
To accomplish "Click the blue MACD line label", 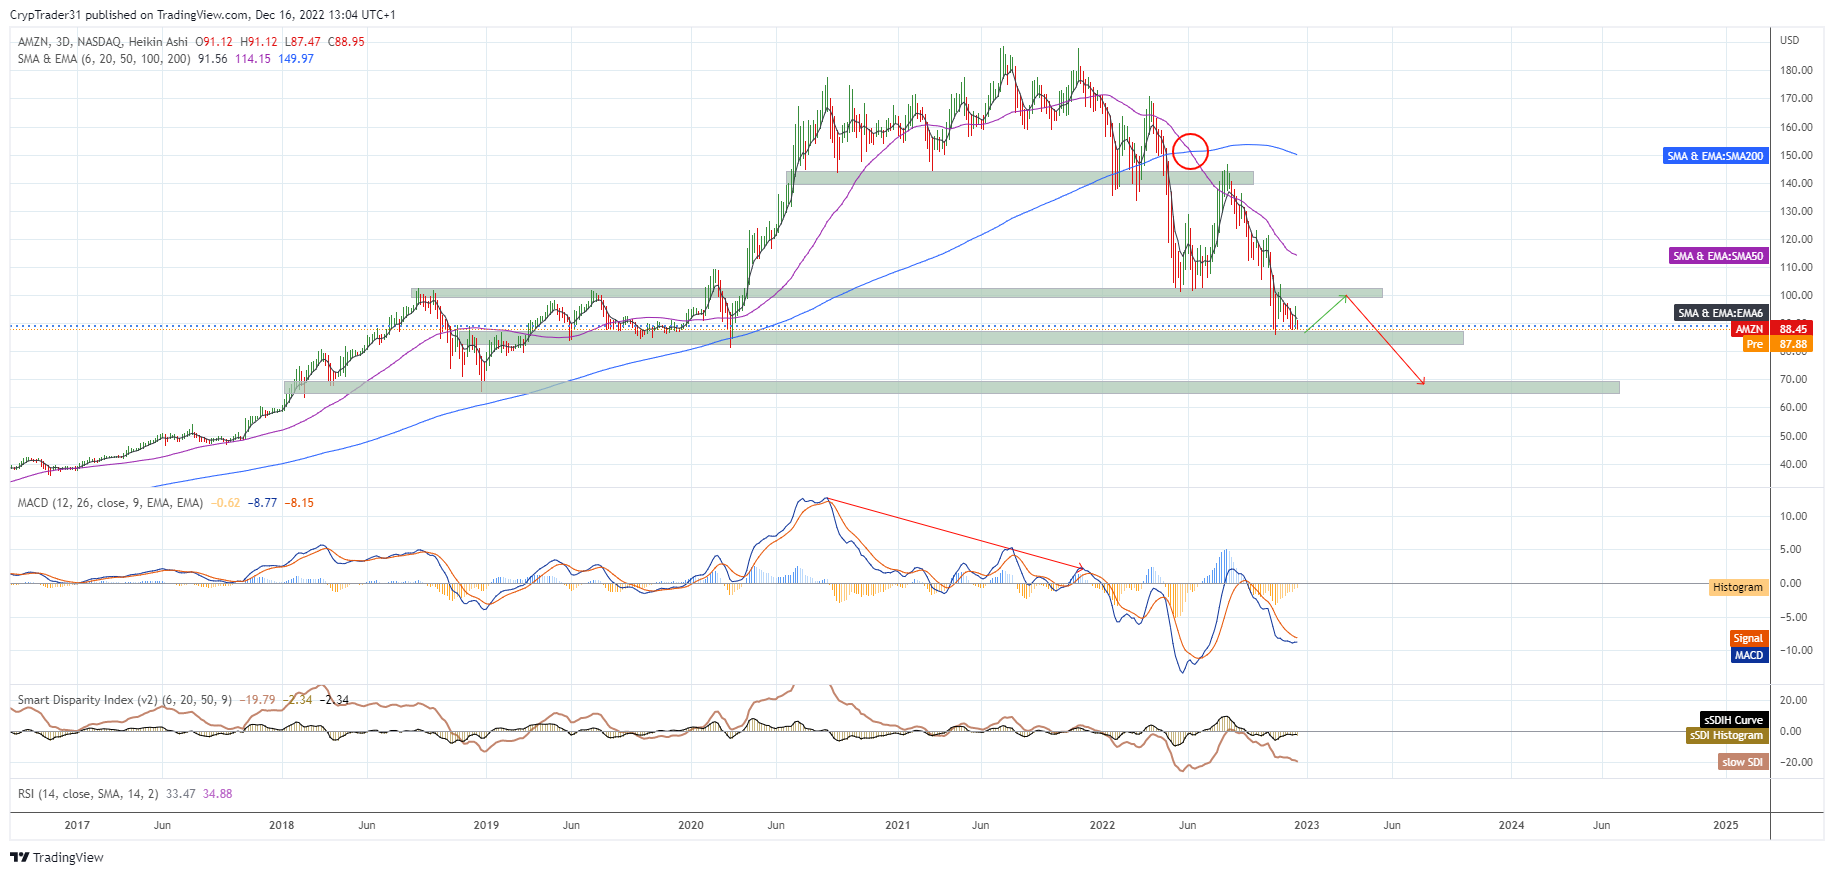I will [1749, 655].
